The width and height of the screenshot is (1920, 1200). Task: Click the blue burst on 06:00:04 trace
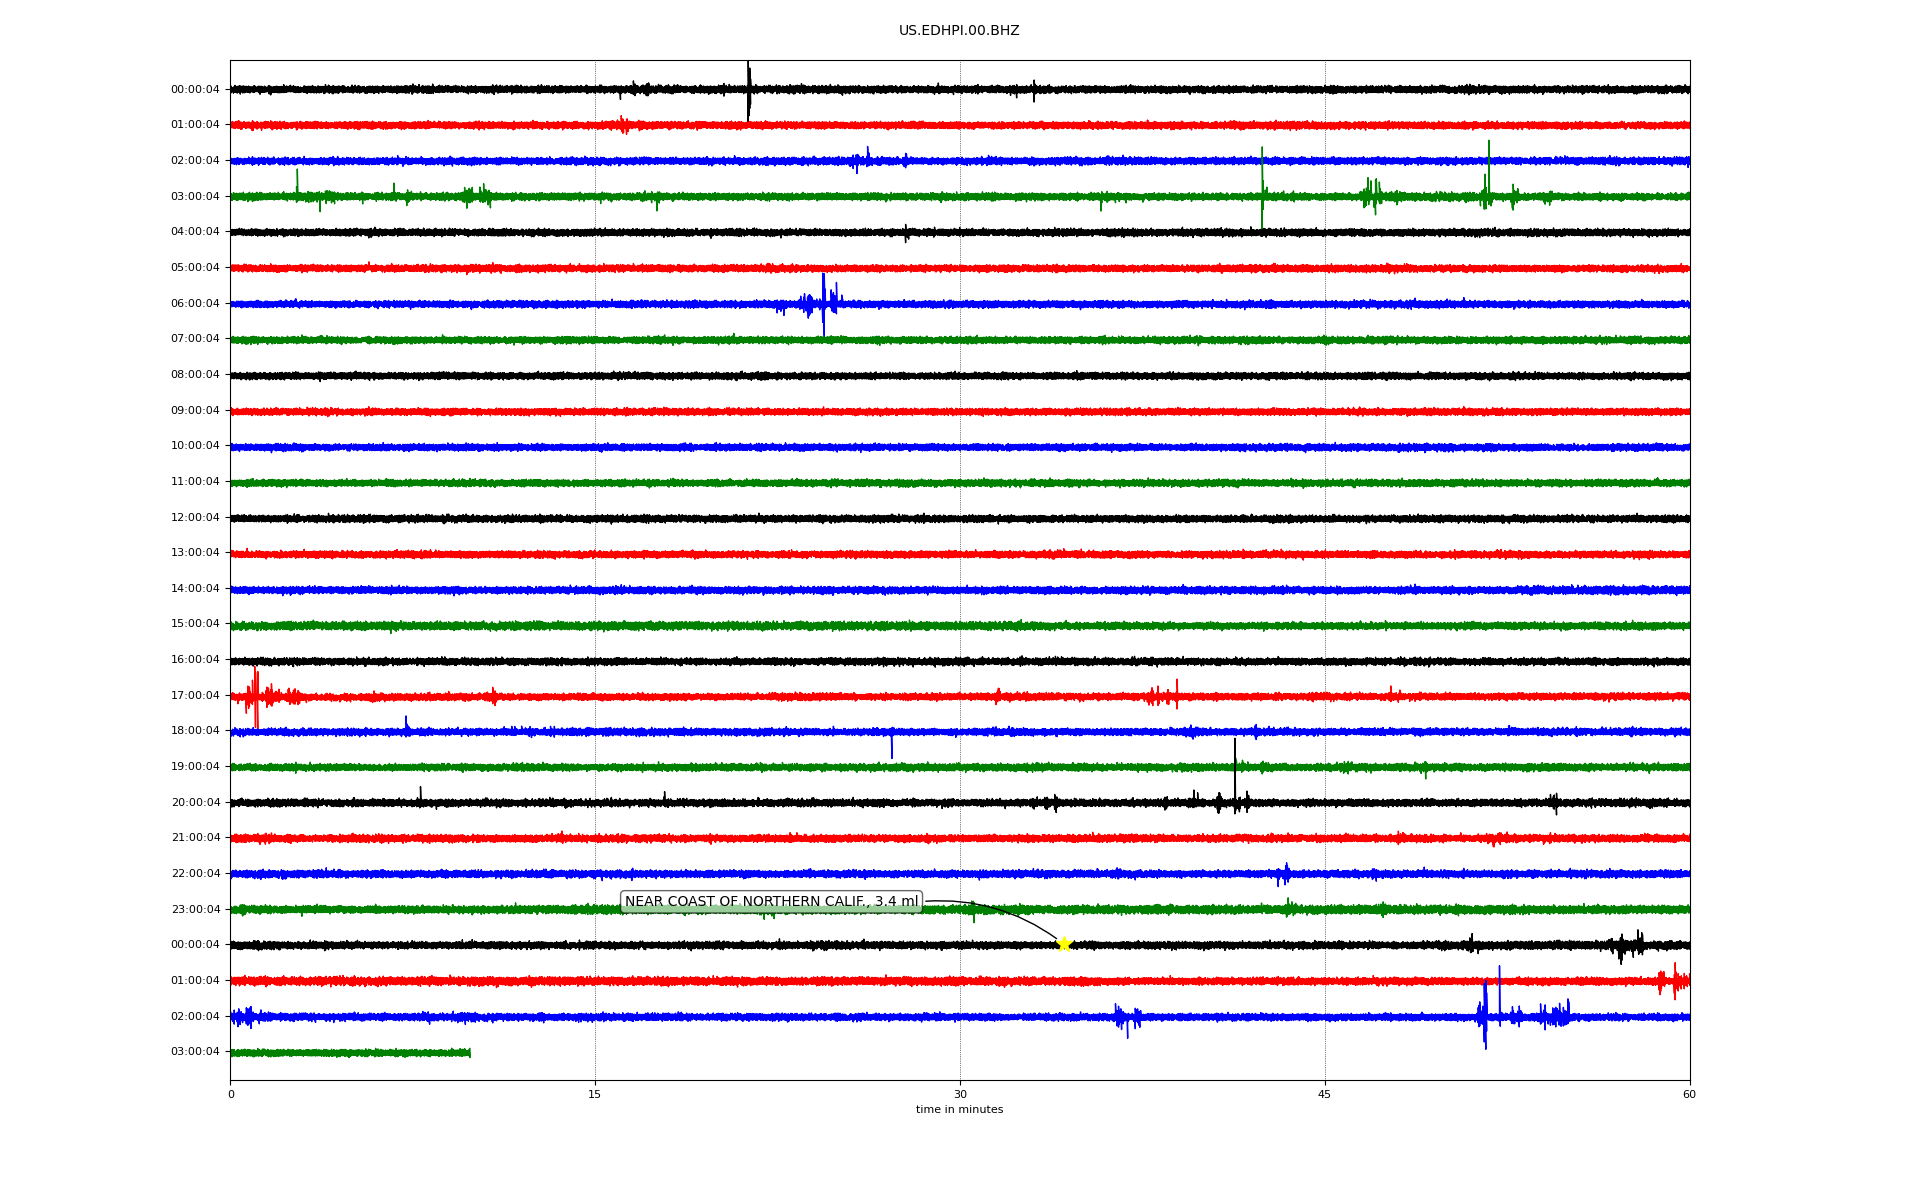(x=823, y=302)
